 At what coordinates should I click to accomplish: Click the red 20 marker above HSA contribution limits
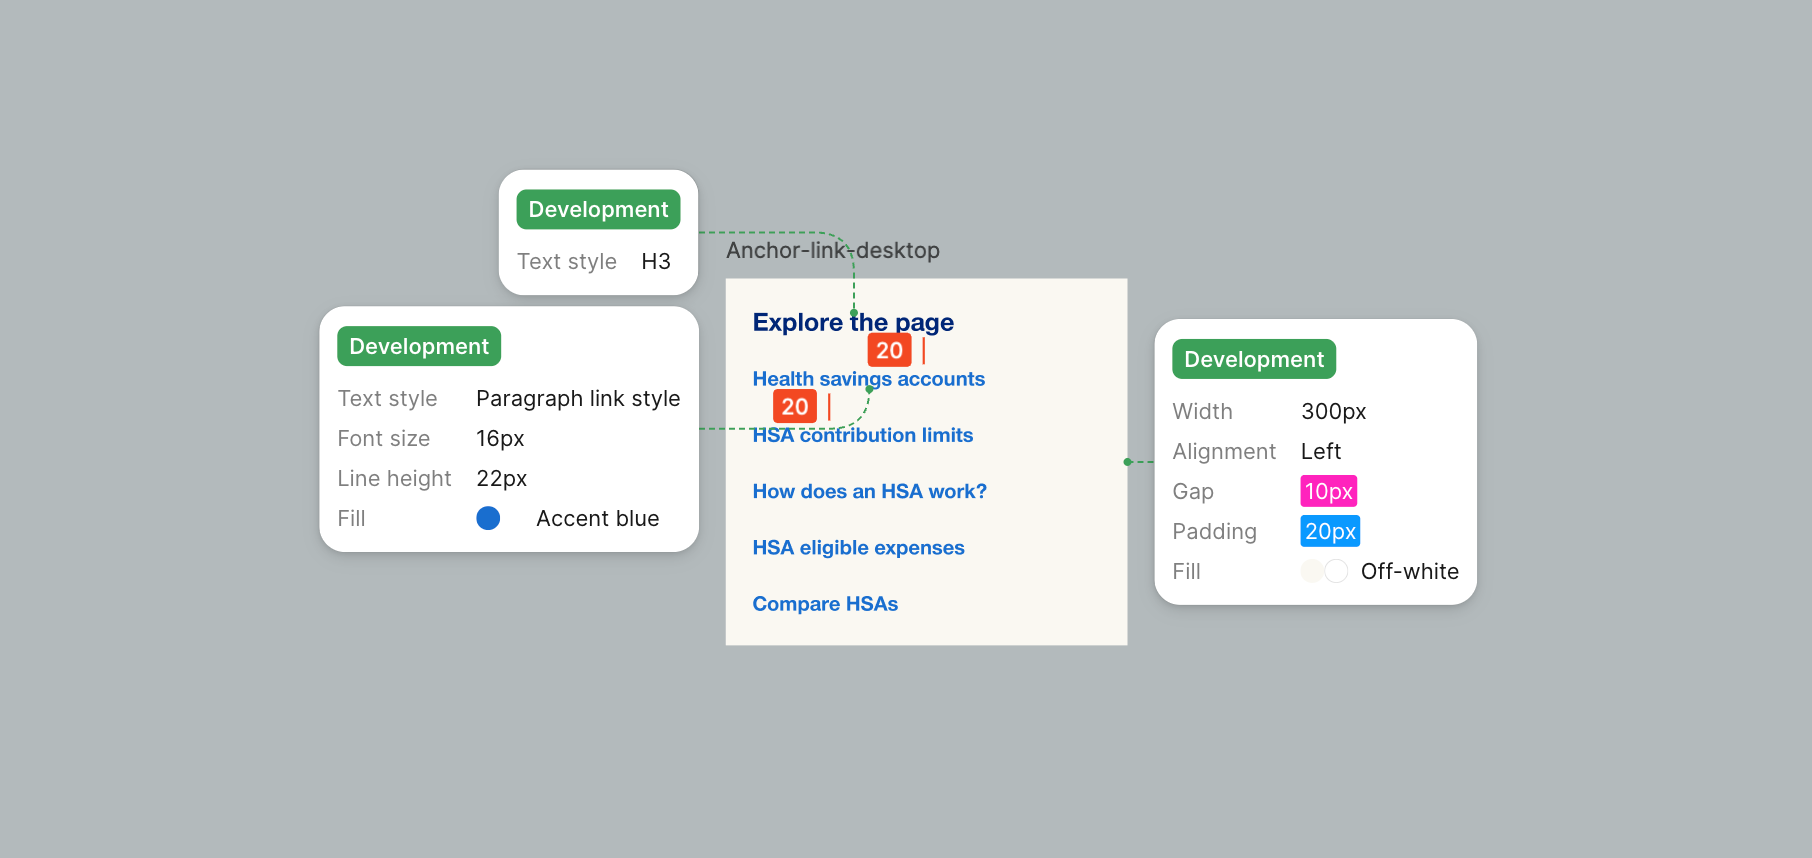[795, 406]
